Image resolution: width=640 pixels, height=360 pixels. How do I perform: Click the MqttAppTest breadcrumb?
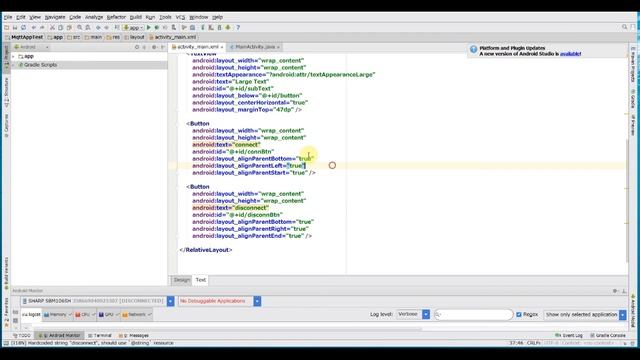click(24, 37)
